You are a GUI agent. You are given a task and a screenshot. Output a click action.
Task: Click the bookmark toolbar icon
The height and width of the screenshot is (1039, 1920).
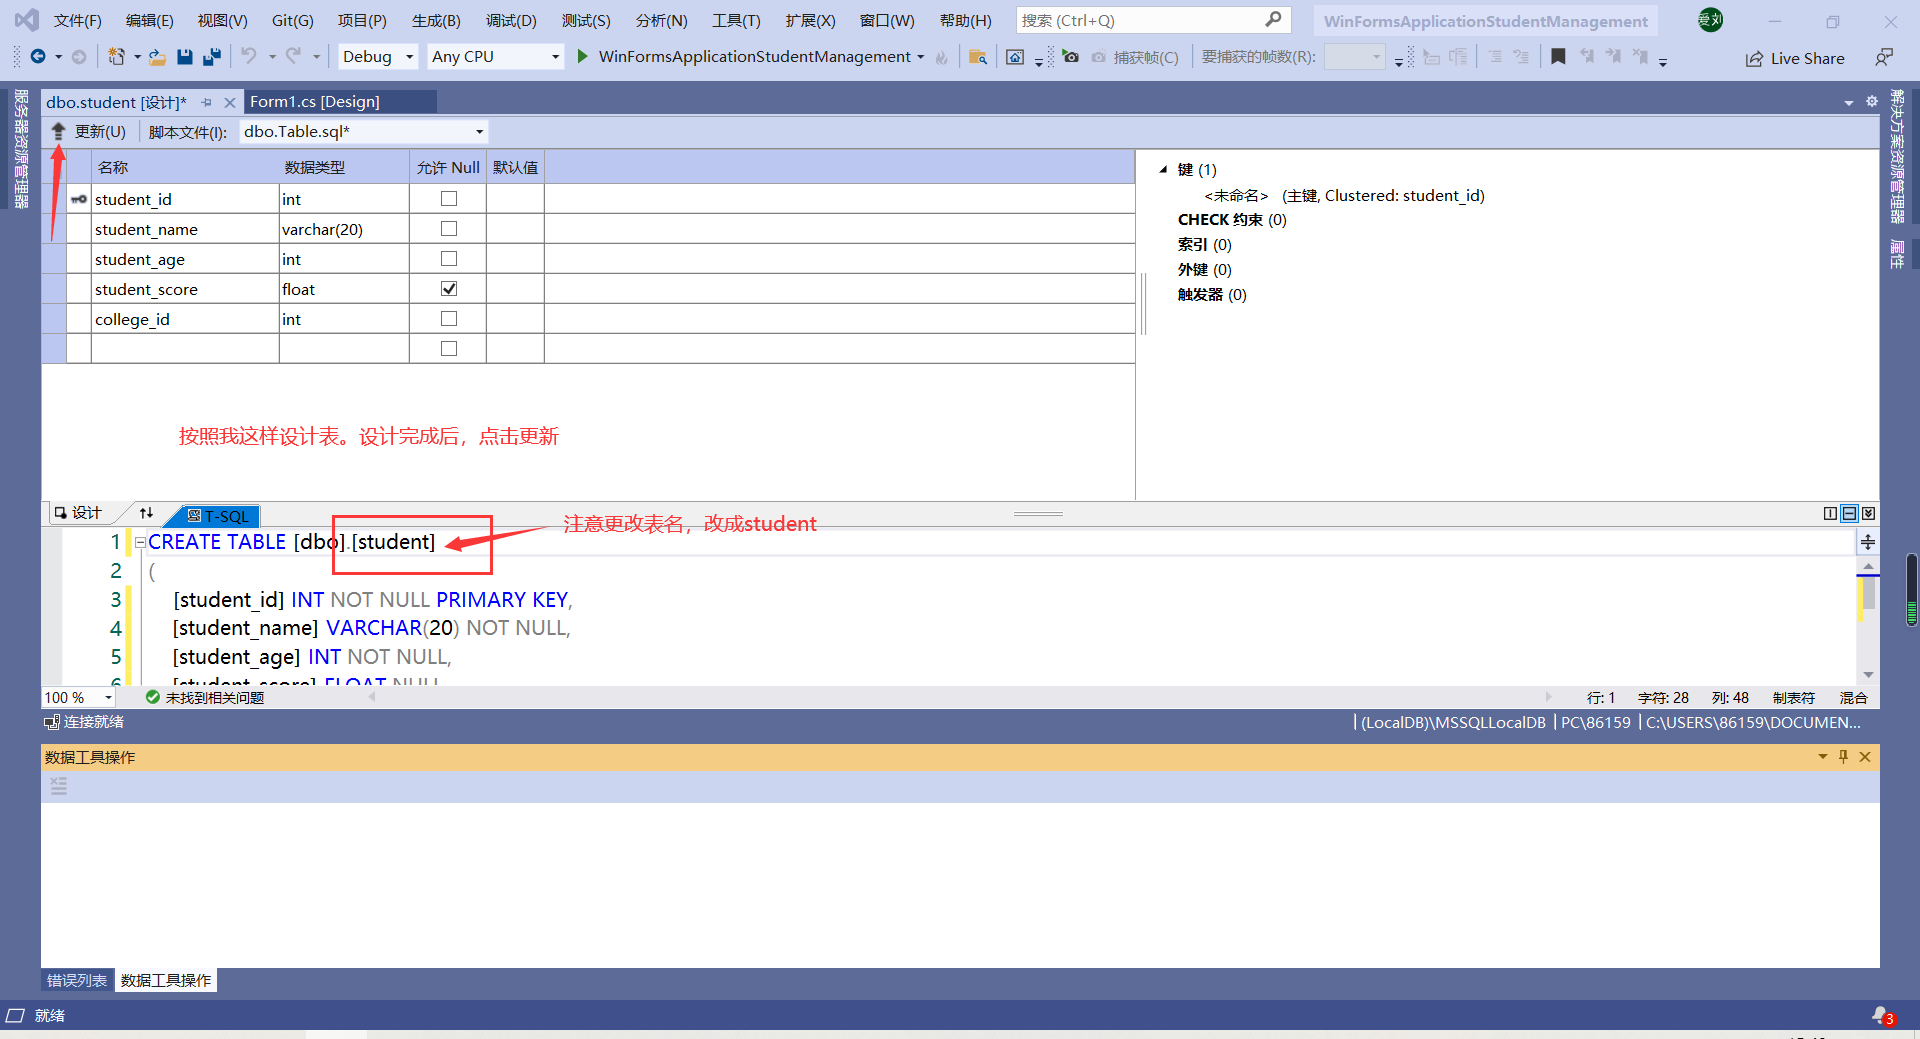pos(1558,57)
